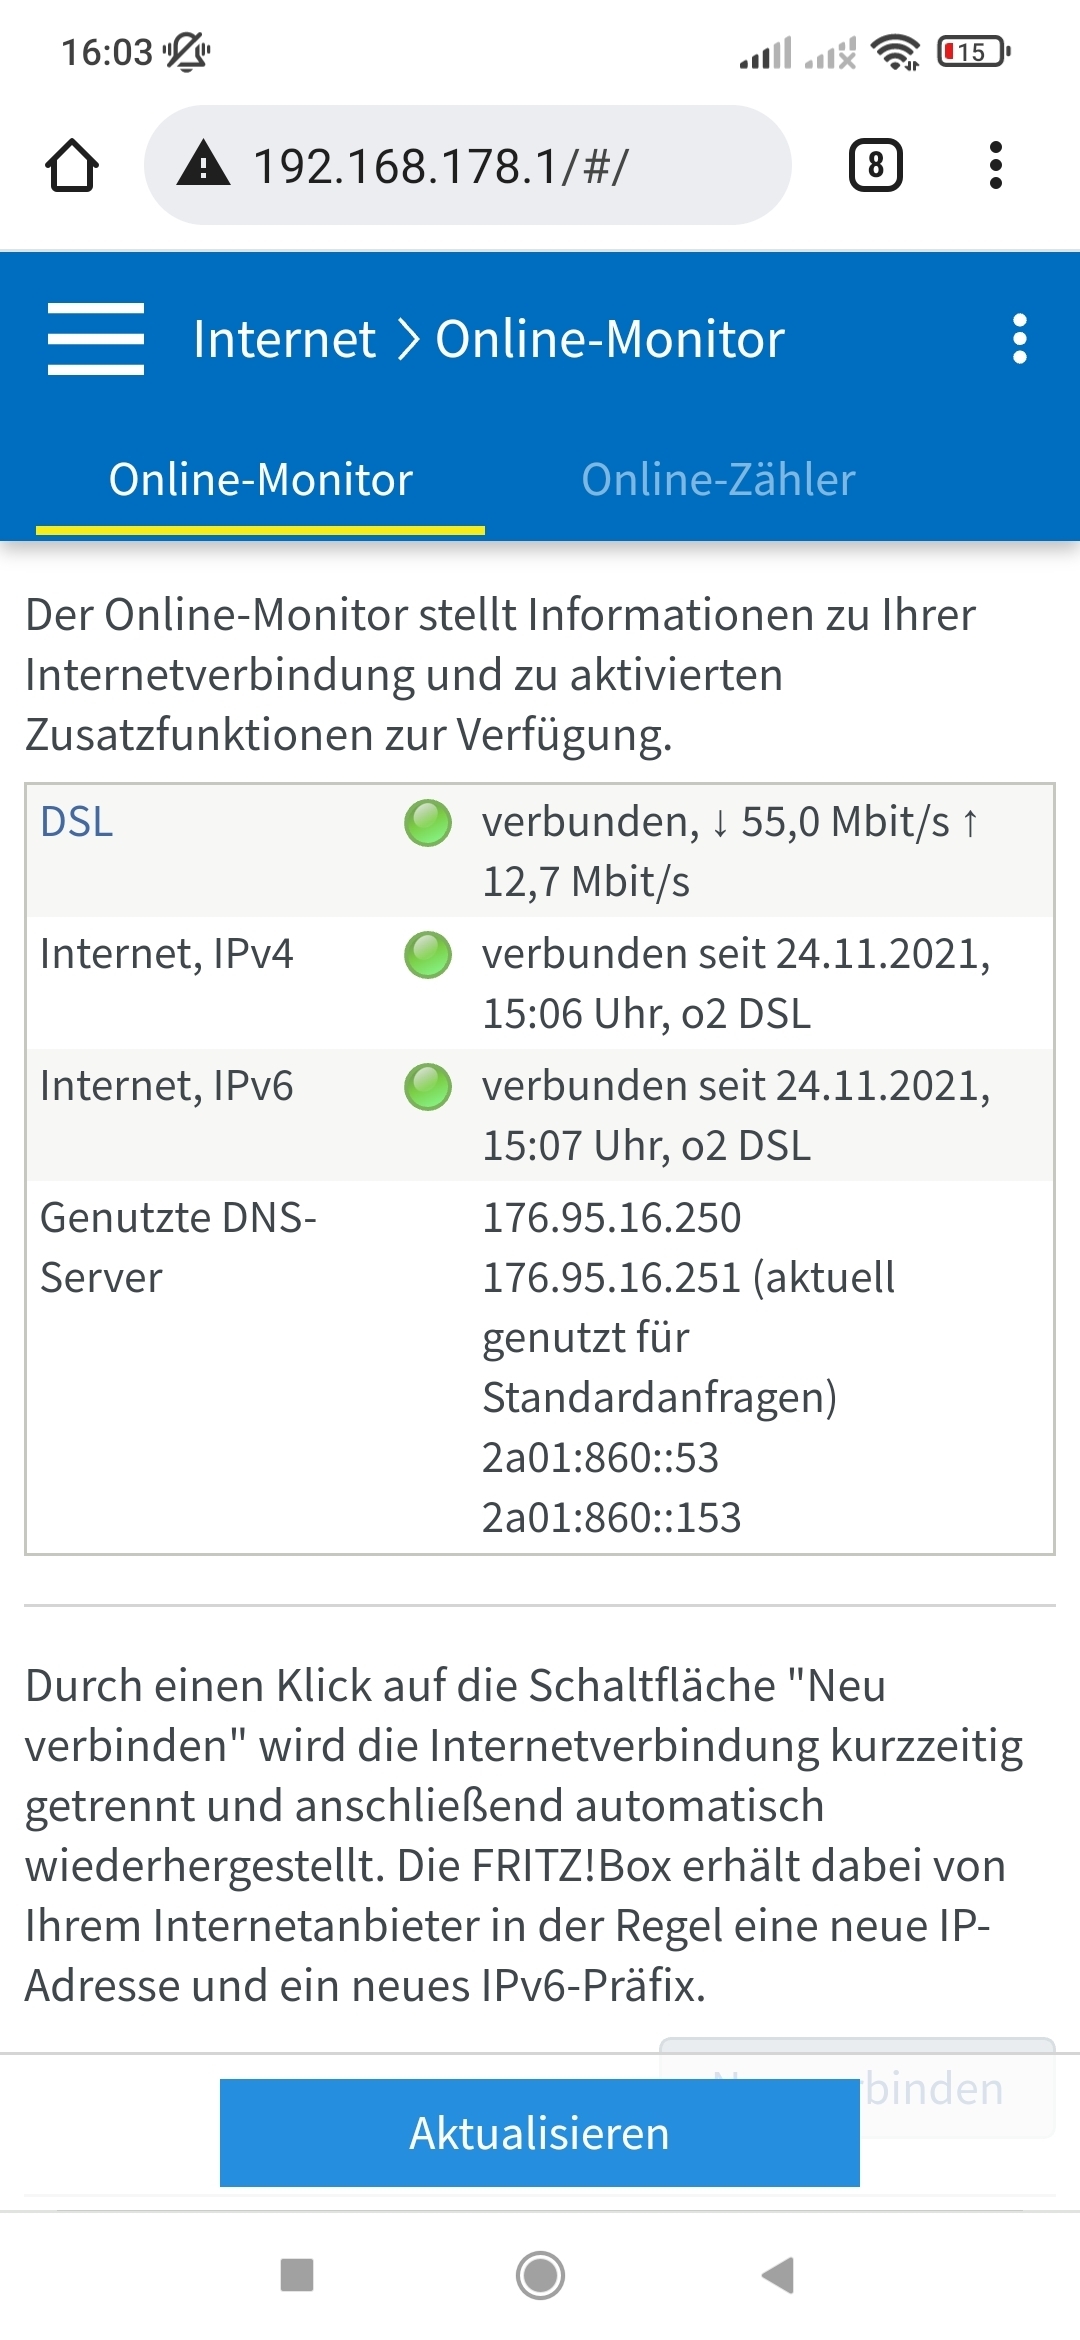Select the Online-Monitor tab
The image size is (1080, 2340).
point(260,480)
